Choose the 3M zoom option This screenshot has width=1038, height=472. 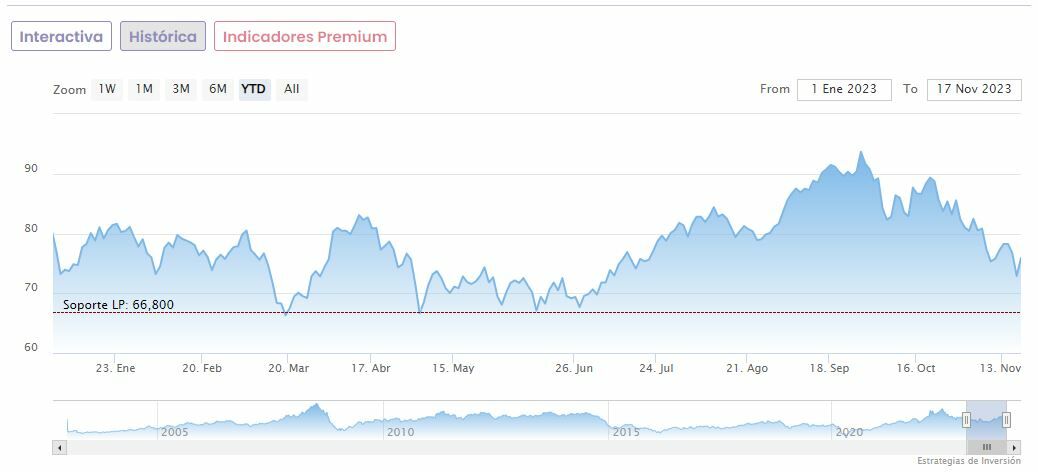(x=181, y=89)
